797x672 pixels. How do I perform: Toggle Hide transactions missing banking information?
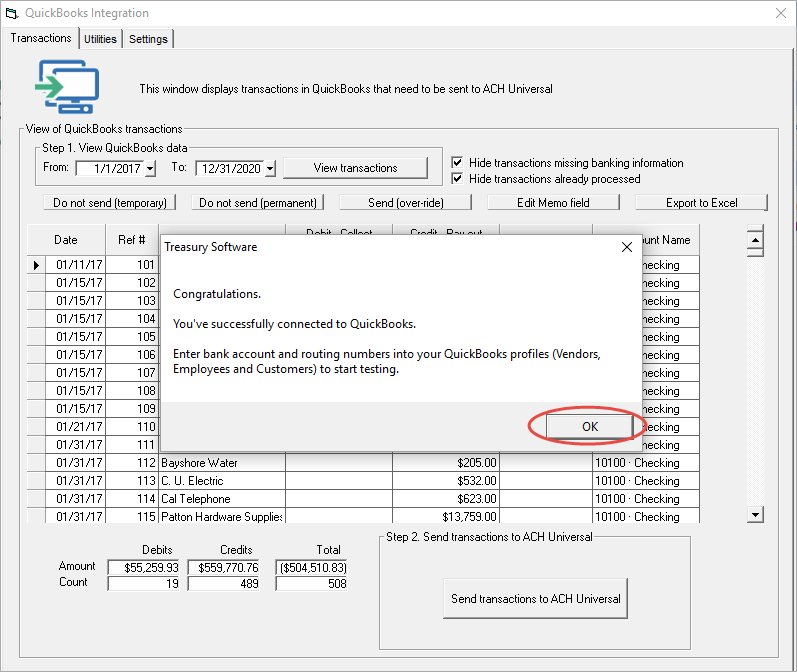click(458, 163)
